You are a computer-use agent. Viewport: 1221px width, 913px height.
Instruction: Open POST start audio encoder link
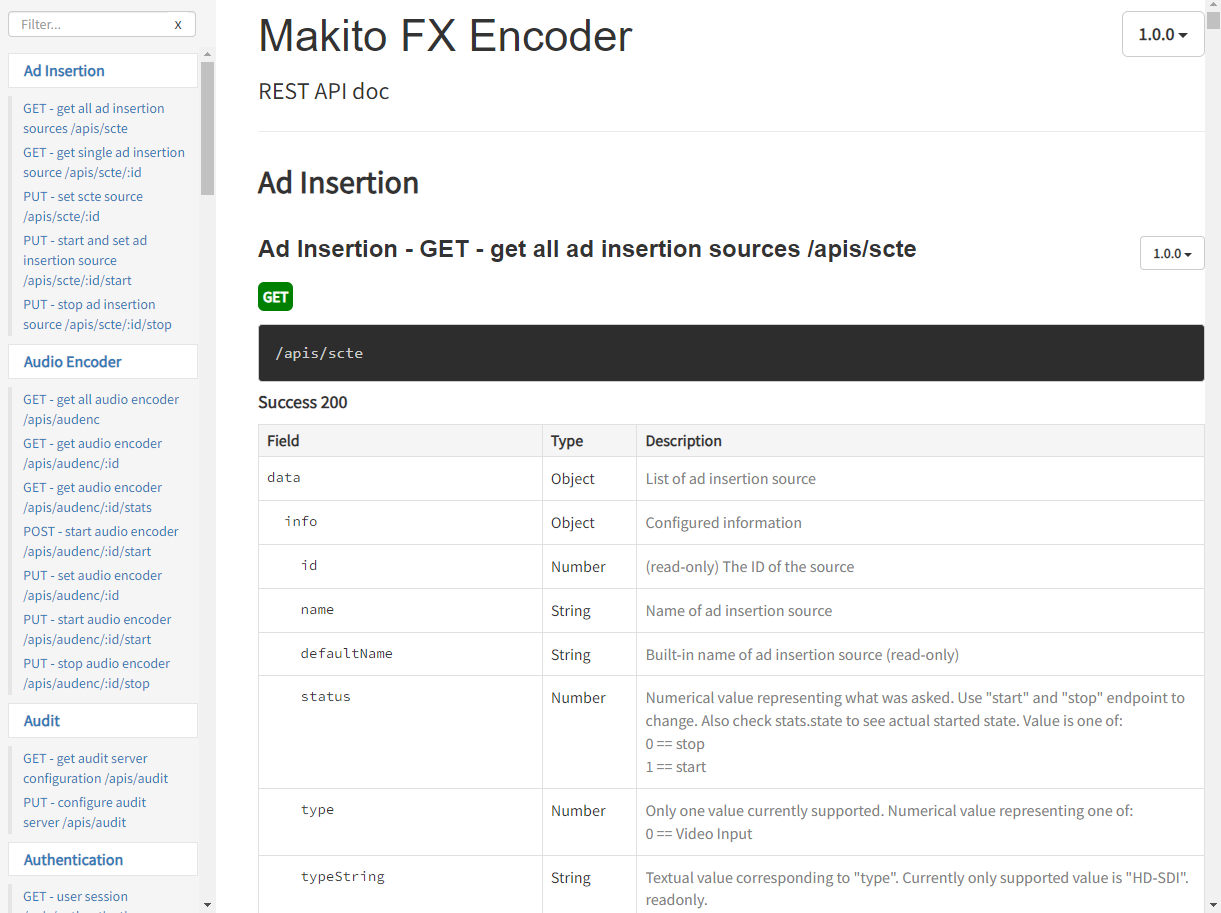[x=101, y=541]
